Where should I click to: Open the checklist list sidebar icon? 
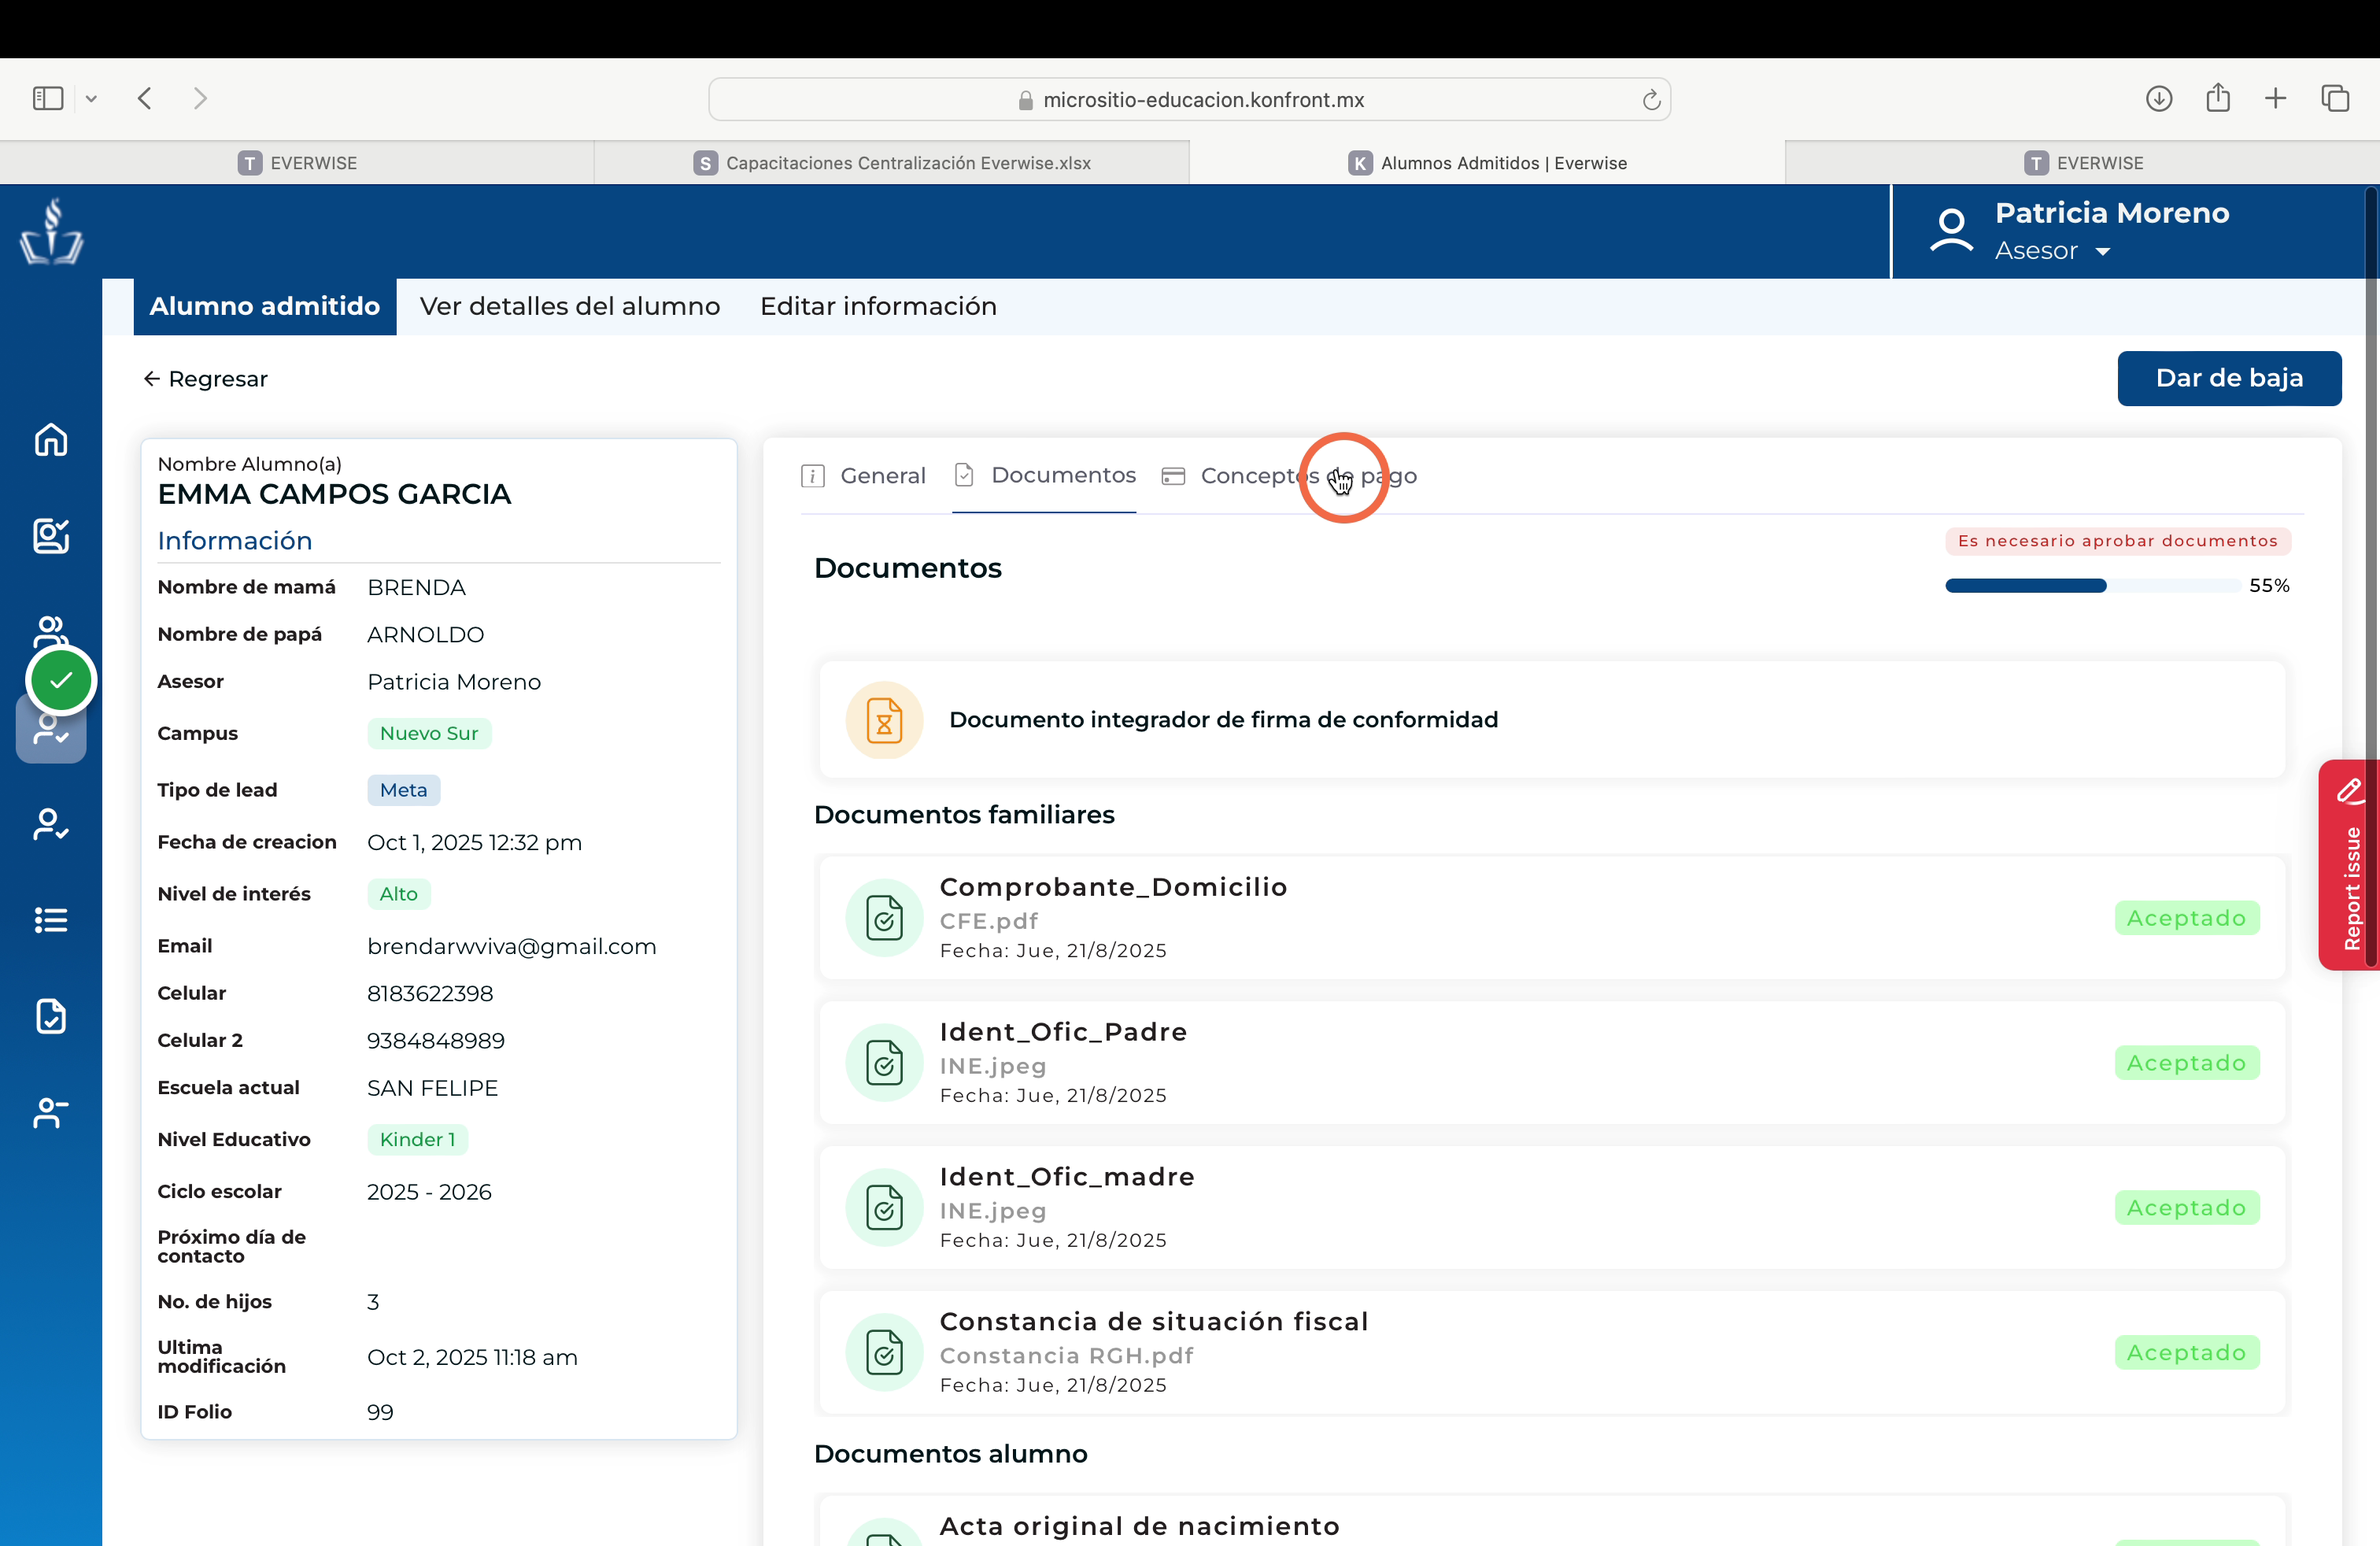point(51,920)
